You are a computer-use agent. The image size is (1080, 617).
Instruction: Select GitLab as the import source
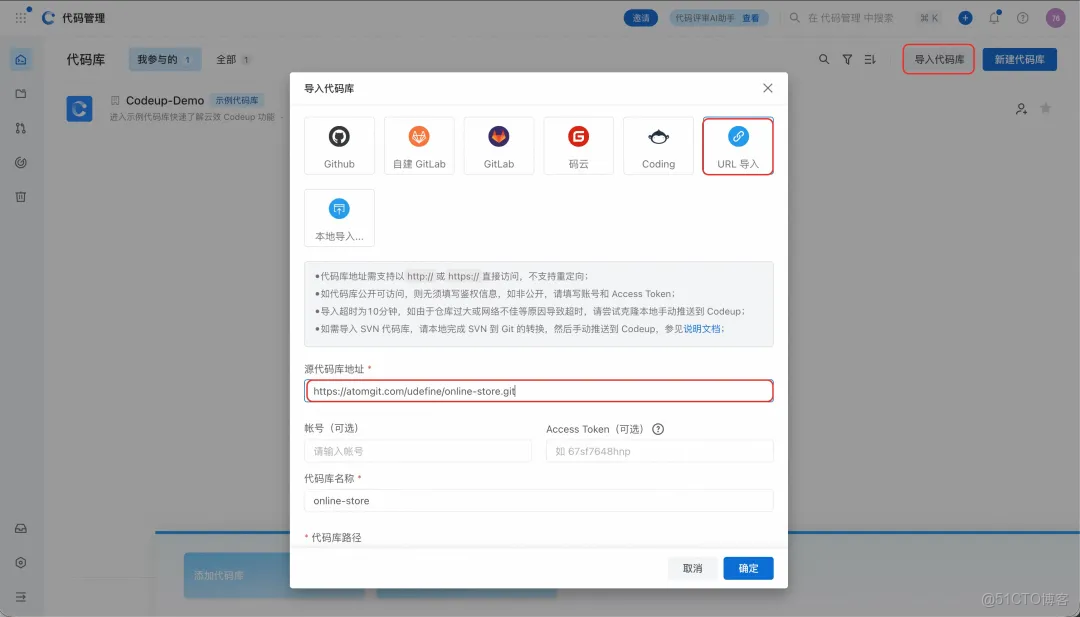coord(498,145)
